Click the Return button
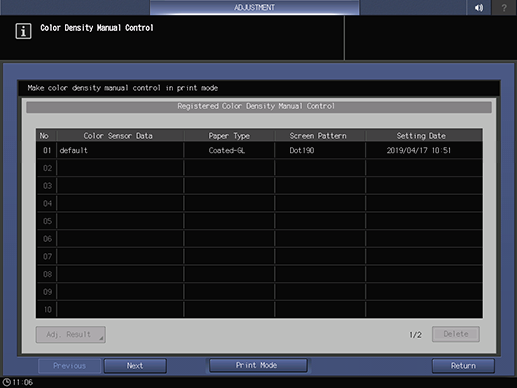The image size is (517, 388). (x=463, y=366)
